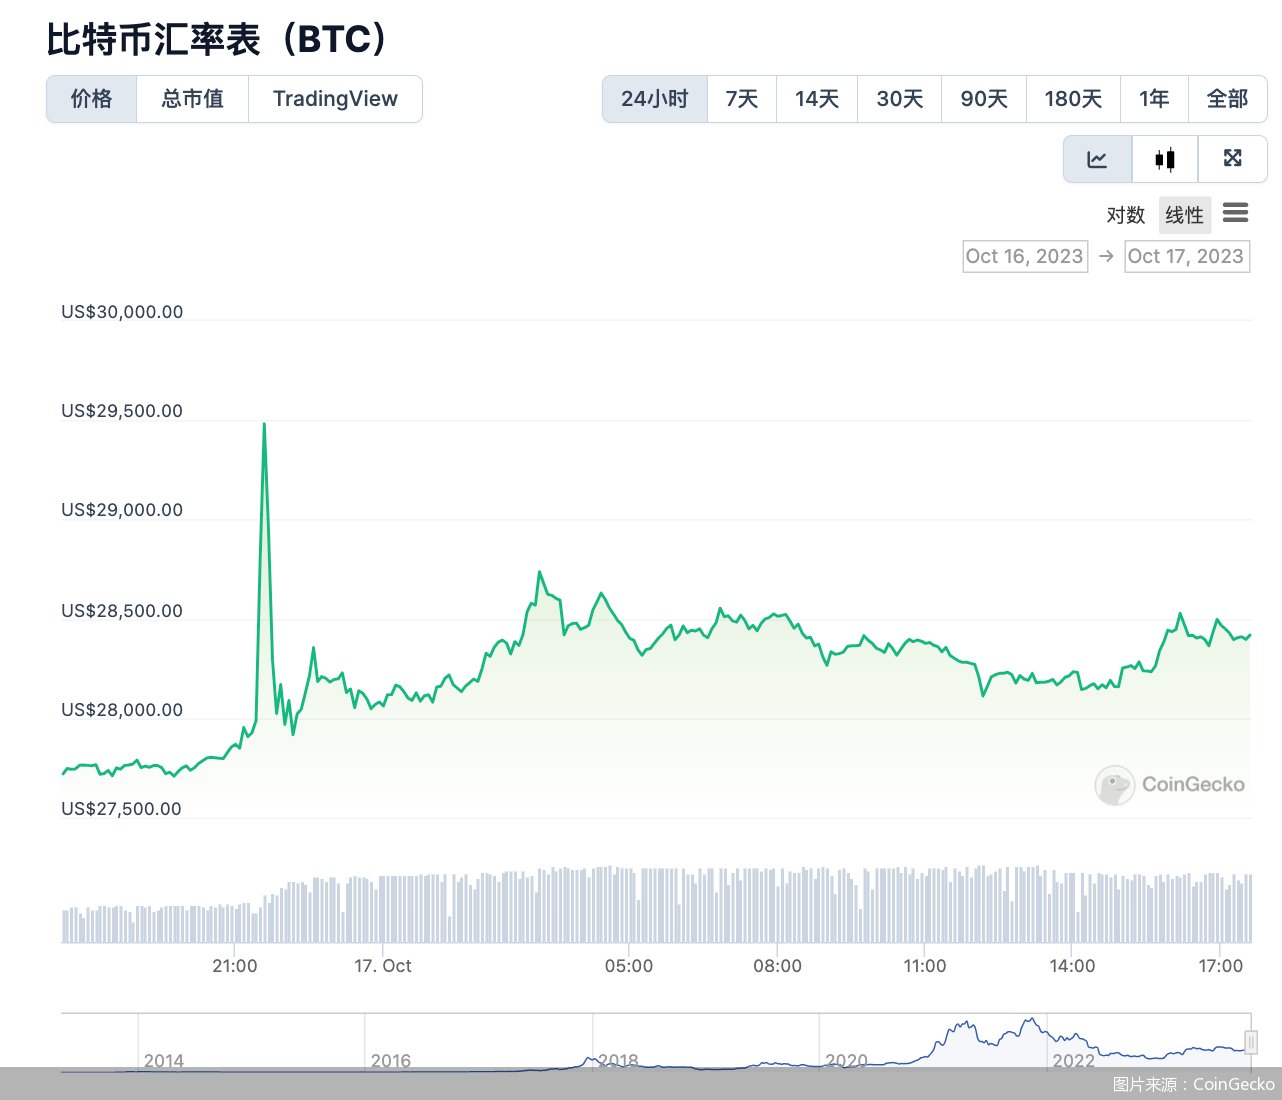1282x1100 pixels.
Task: Click the 17. Oct axis label
Action: click(383, 966)
